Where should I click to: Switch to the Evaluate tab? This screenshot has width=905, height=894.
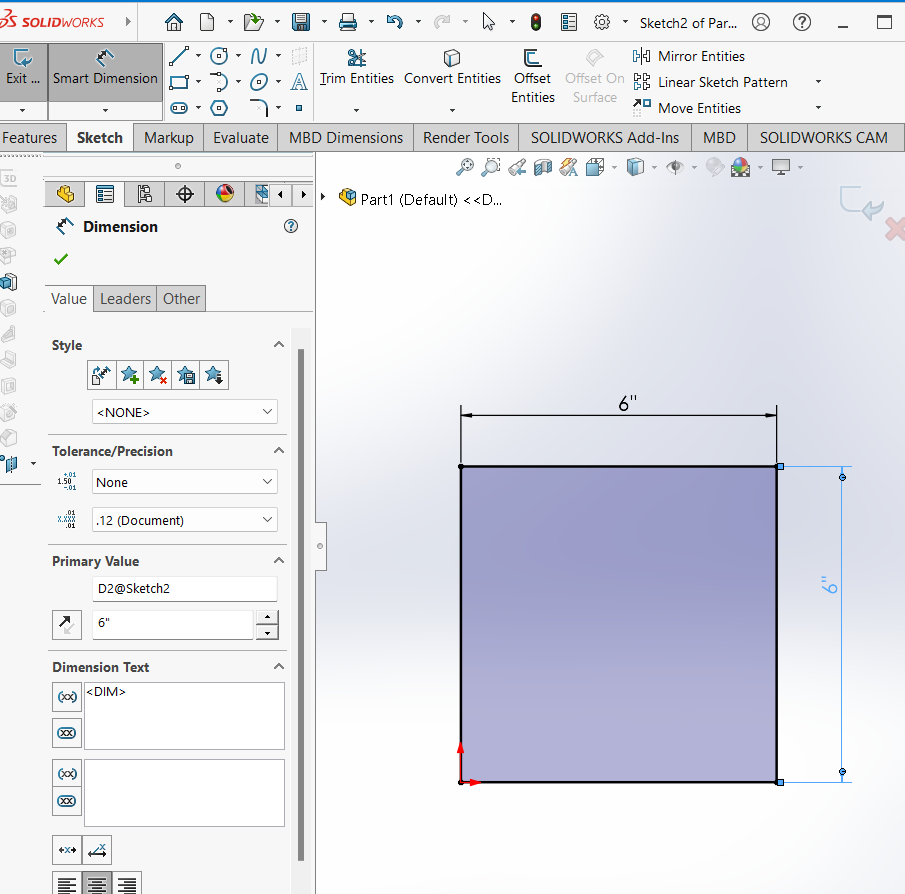click(x=241, y=138)
